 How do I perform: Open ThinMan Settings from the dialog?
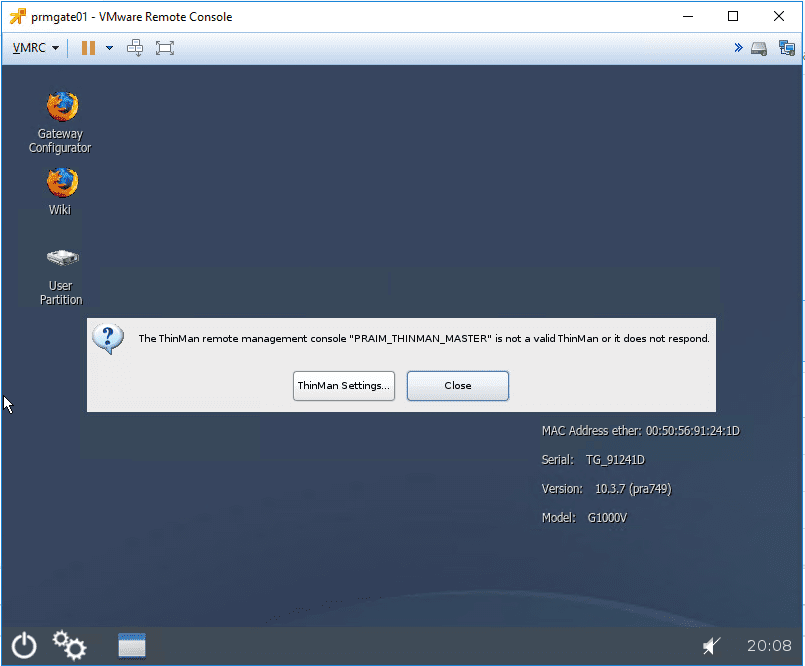pos(343,385)
